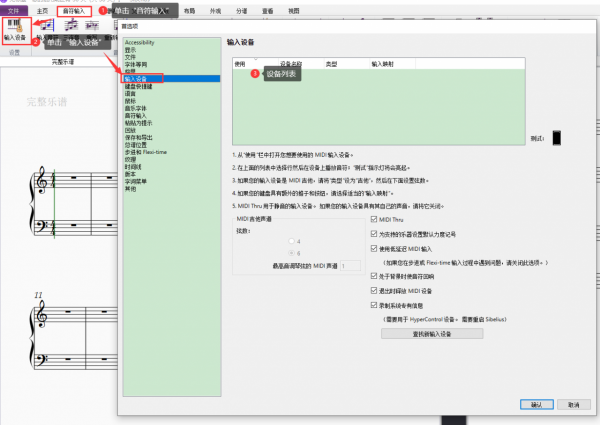Click the 输入映射 column header
The image size is (600, 425).
[392, 64]
